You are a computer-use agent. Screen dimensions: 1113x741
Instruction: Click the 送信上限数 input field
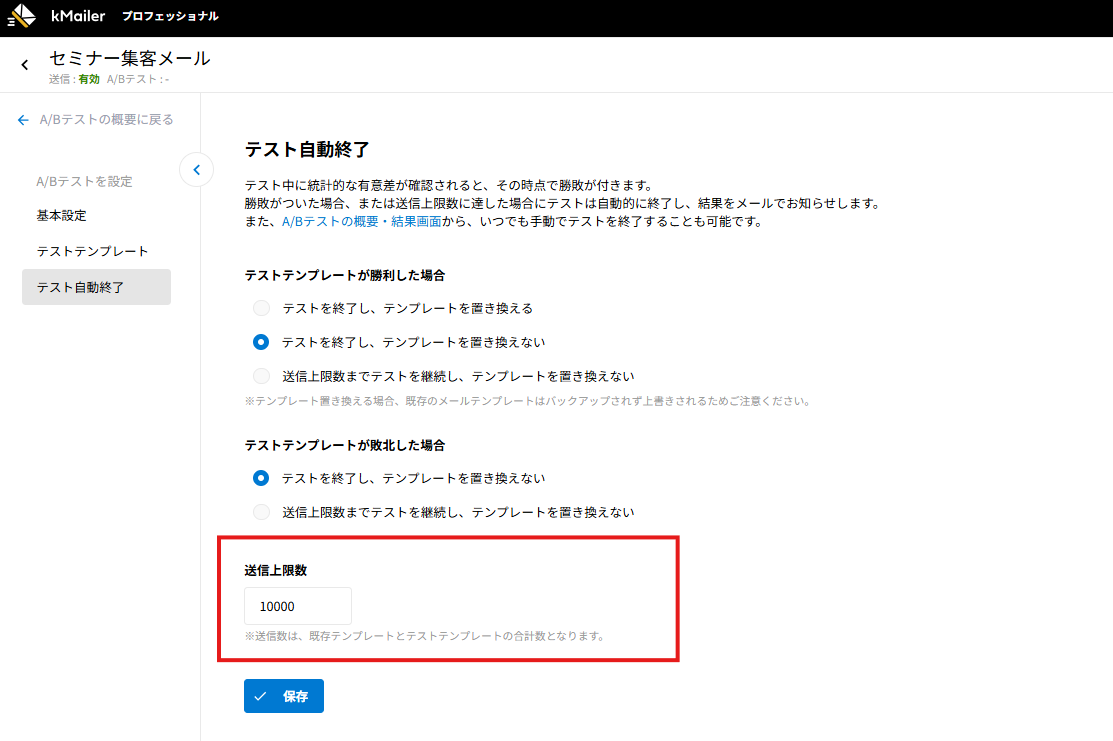point(297,606)
